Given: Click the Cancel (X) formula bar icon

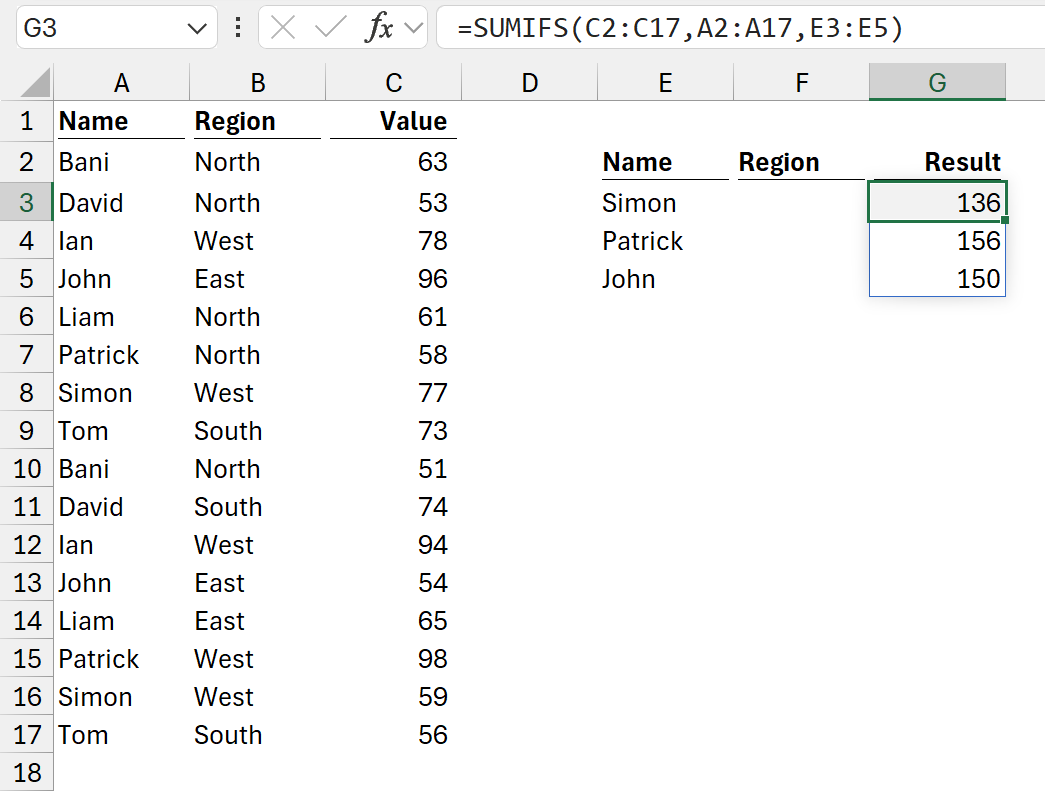Looking at the screenshot, I should tap(284, 28).
